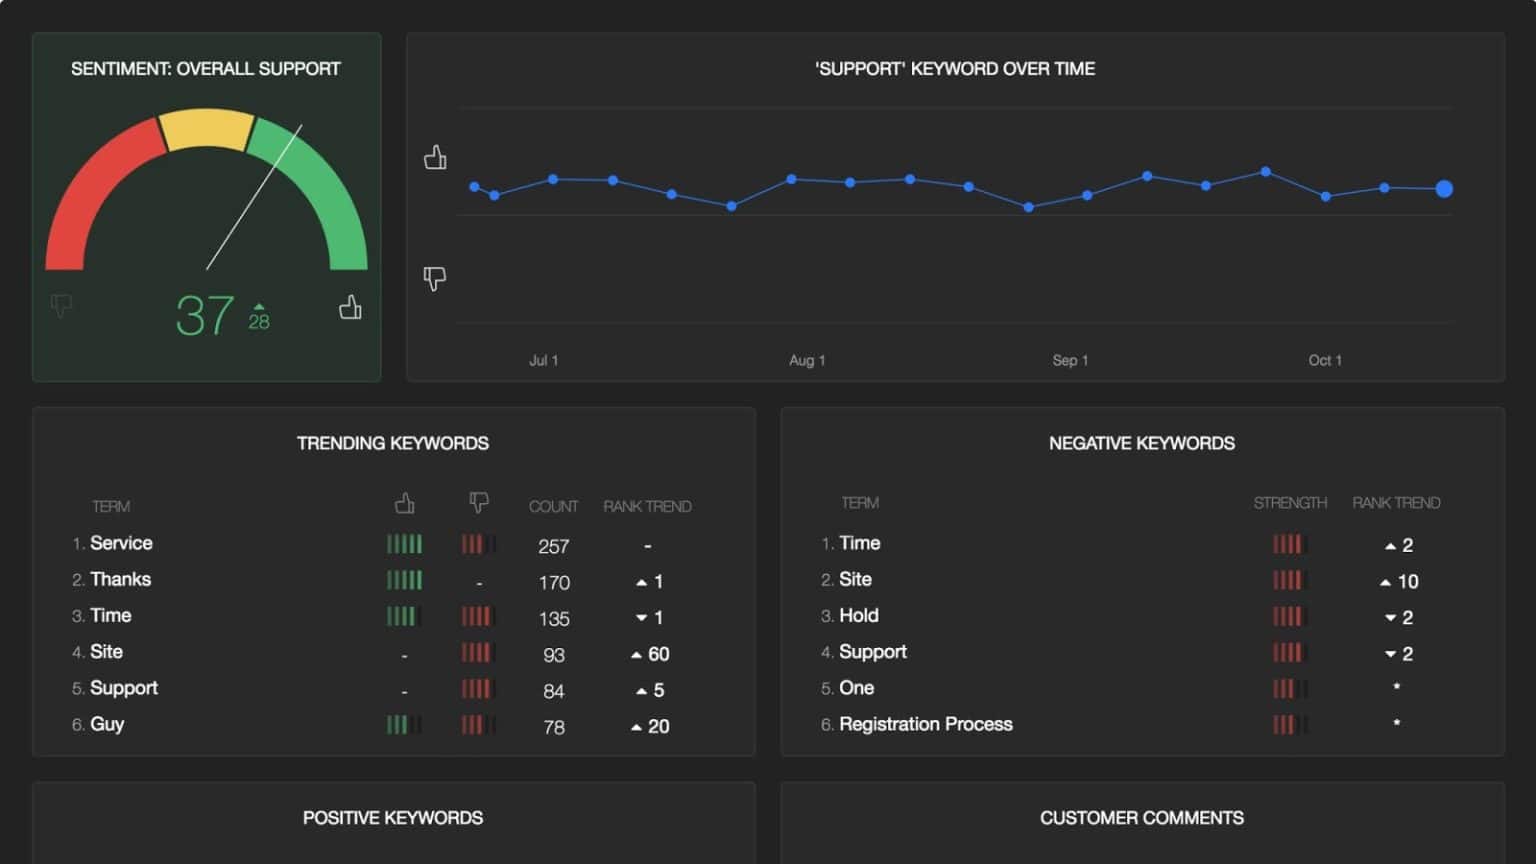The height and width of the screenshot is (864, 1536).
Task: Click the Sep 1 axis label on the chart
Action: 1070,359
